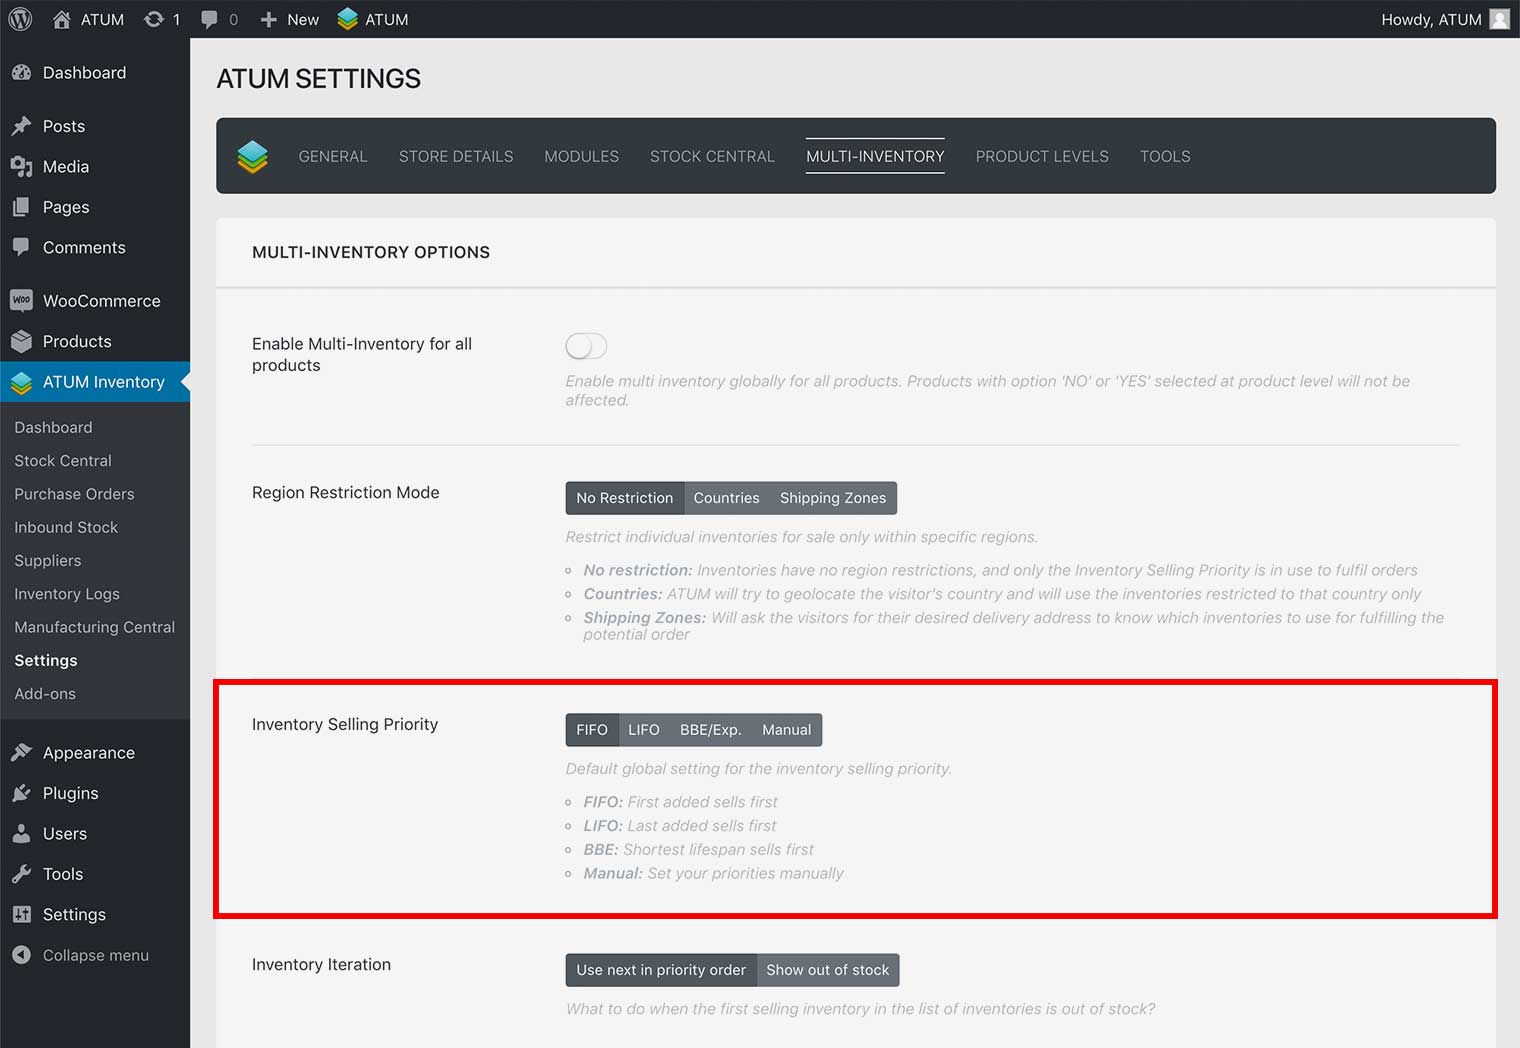Viewport: 1520px width, 1048px height.
Task: Click the WordPress logo icon
Action: [20, 19]
